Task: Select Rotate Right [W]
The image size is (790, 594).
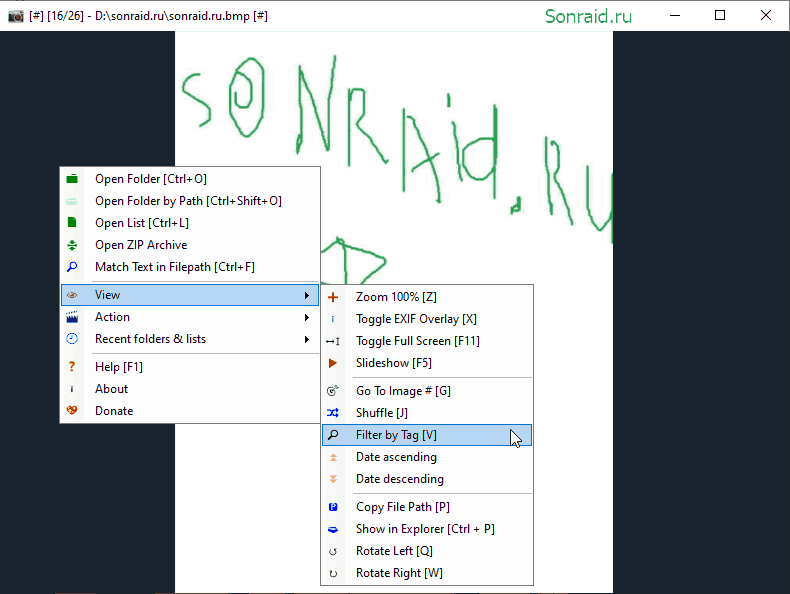Action: click(x=427, y=573)
